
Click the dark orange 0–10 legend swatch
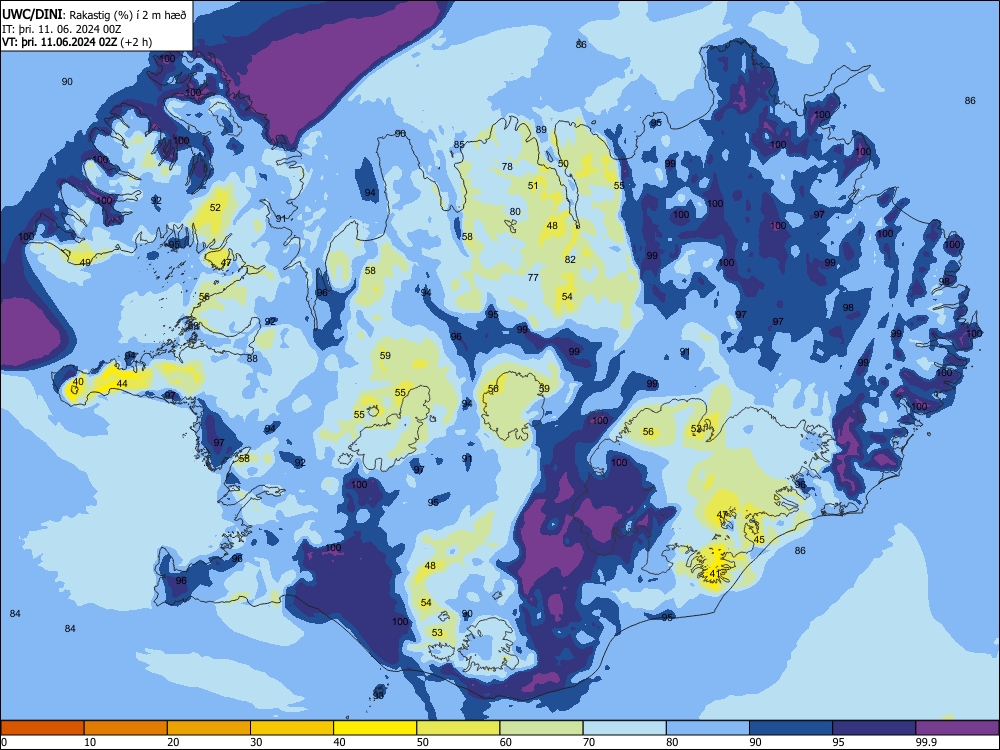click(x=42, y=728)
